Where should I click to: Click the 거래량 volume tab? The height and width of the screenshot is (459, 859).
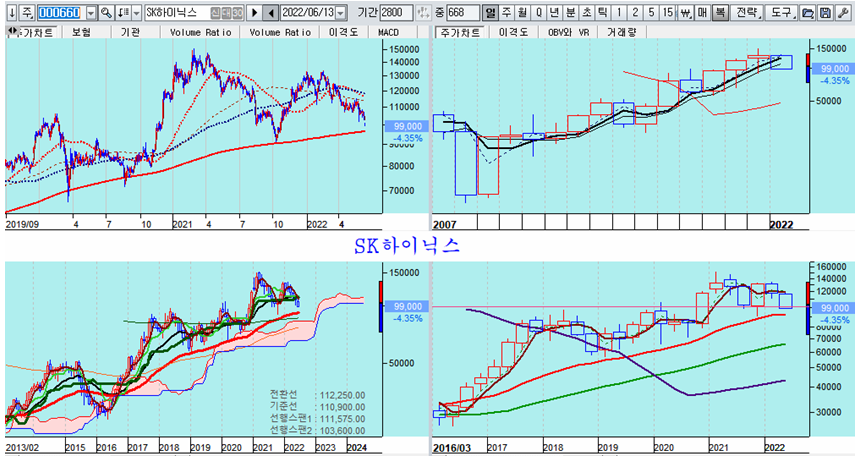624,32
